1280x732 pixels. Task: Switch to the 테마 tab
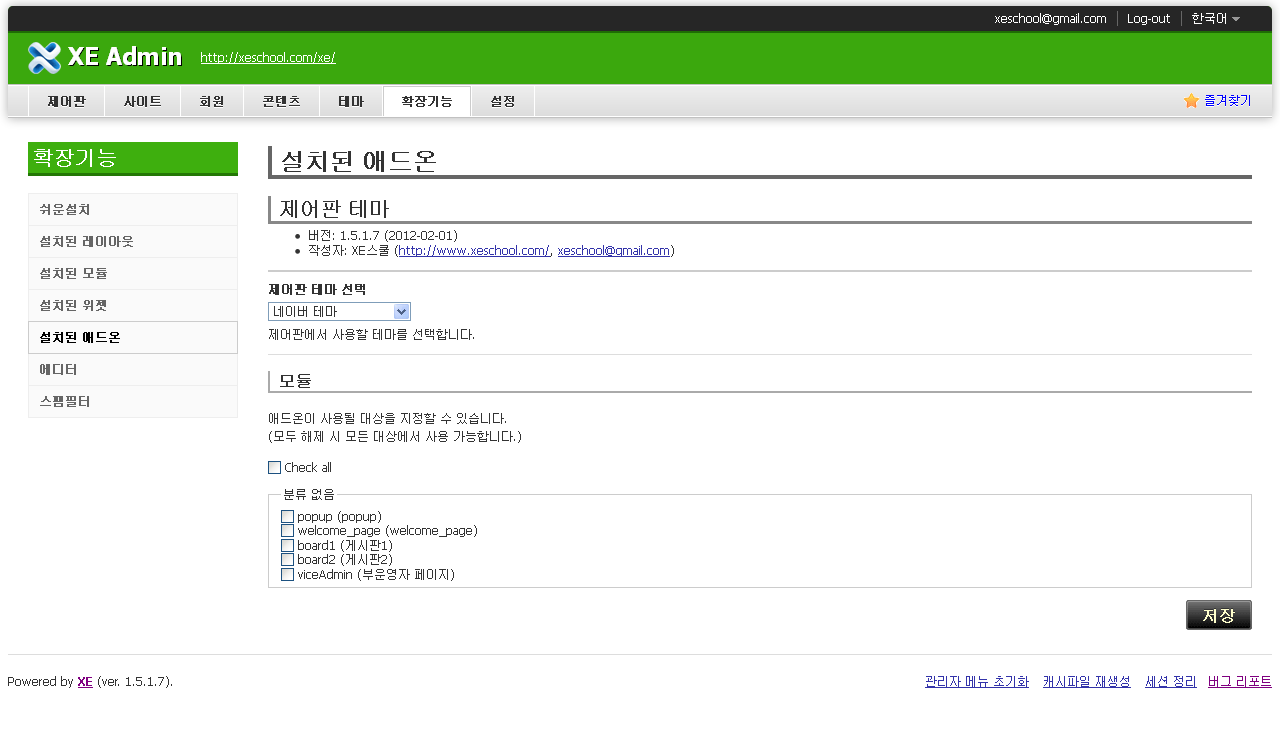coord(351,100)
